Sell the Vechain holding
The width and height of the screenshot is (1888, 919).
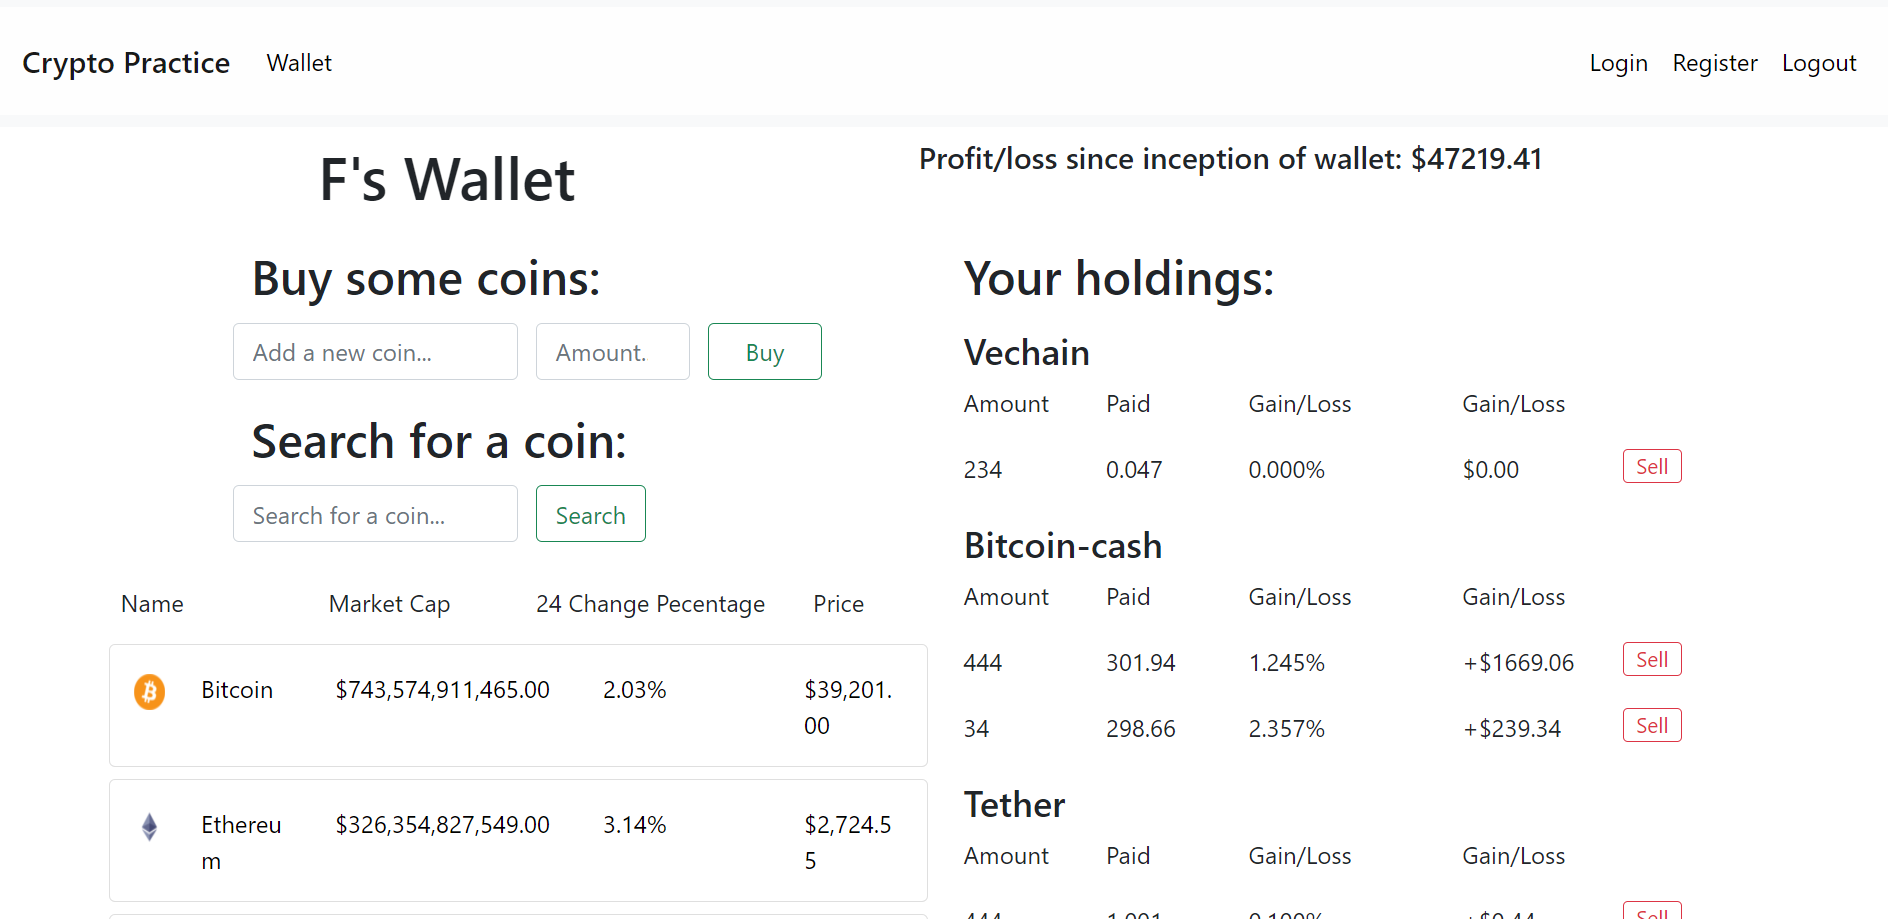point(1651,466)
